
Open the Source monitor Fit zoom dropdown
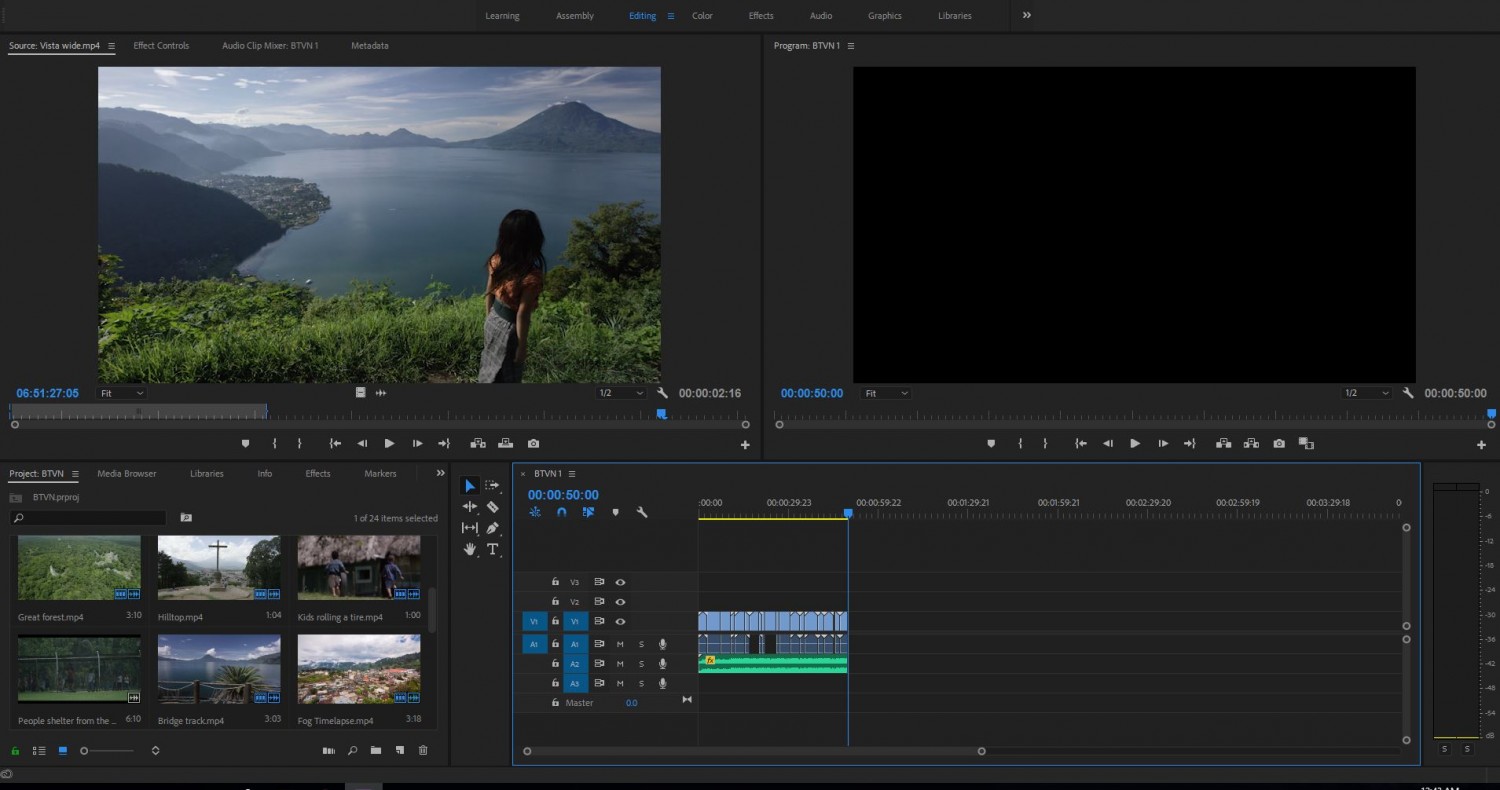pyautogui.click(x=122, y=393)
